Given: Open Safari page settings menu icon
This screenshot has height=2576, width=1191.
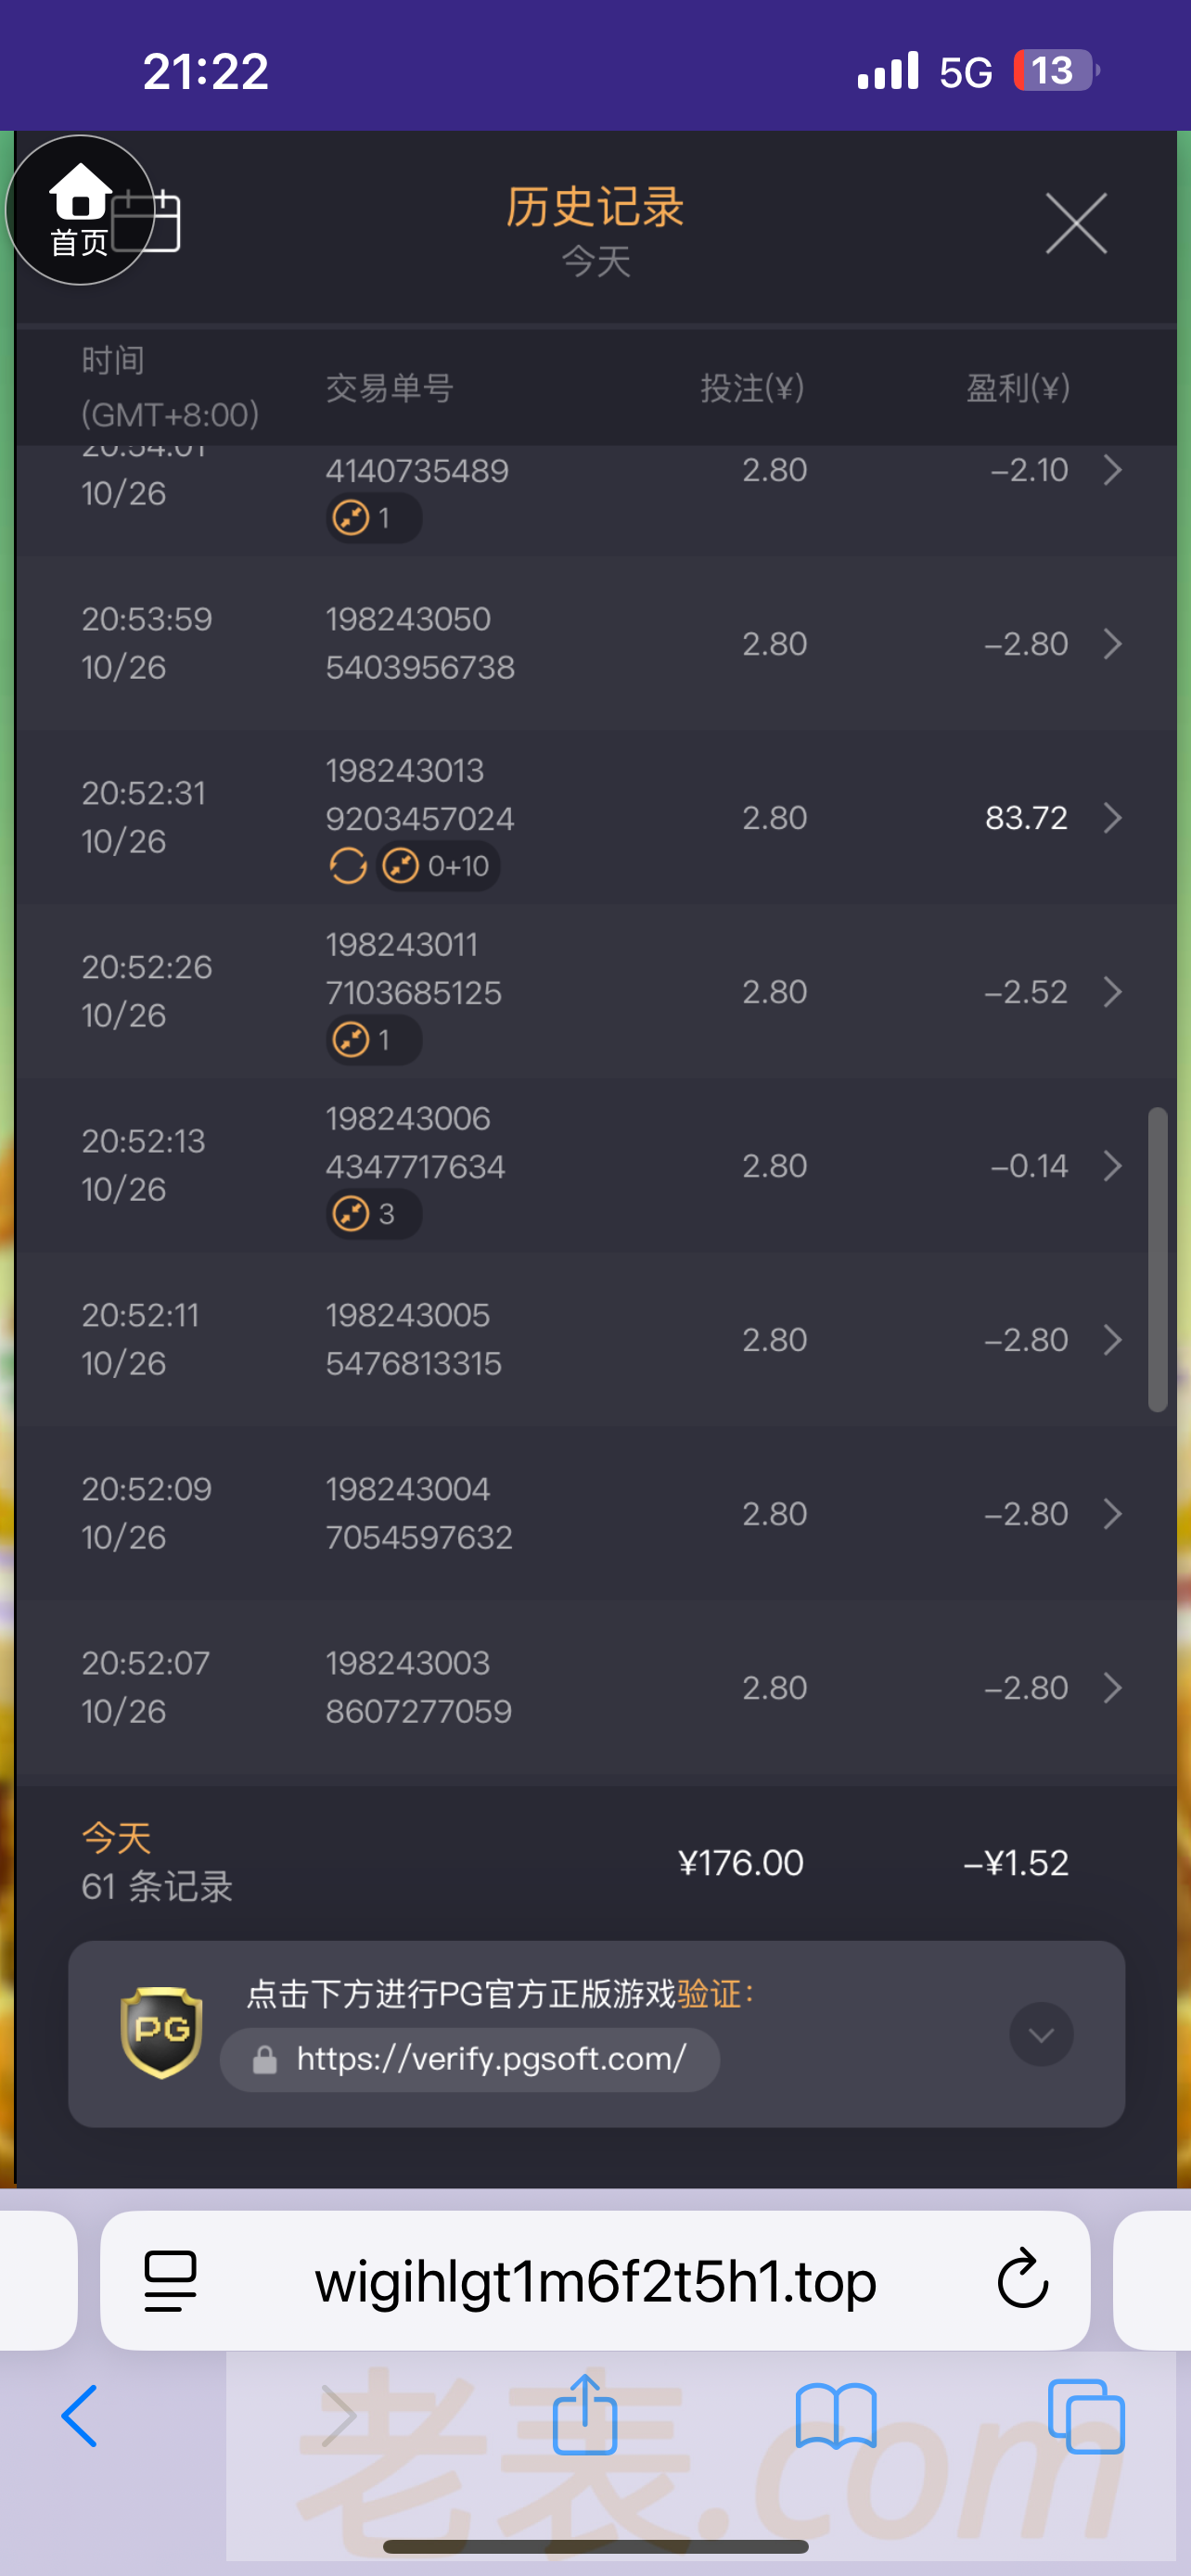Looking at the screenshot, I should click(171, 2280).
